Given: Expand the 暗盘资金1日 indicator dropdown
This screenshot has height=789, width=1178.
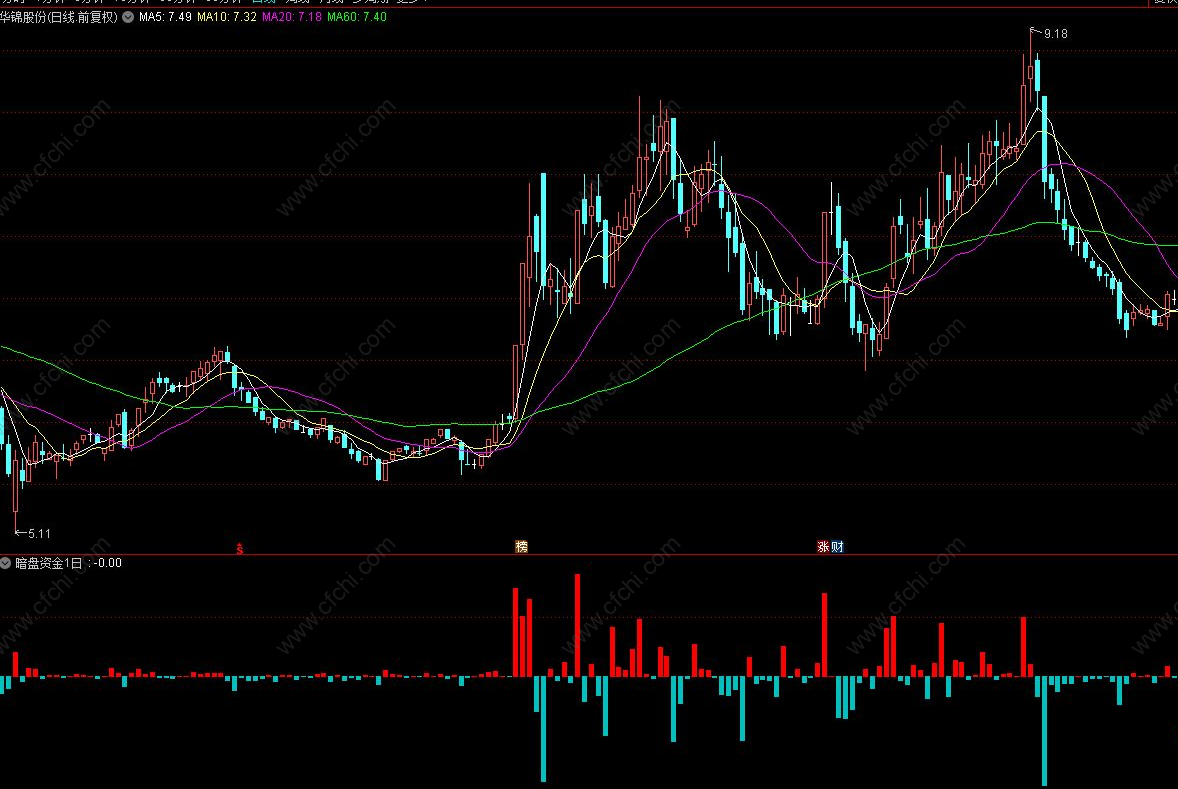Looking at the screenshot, I should (x=6, y=563).
